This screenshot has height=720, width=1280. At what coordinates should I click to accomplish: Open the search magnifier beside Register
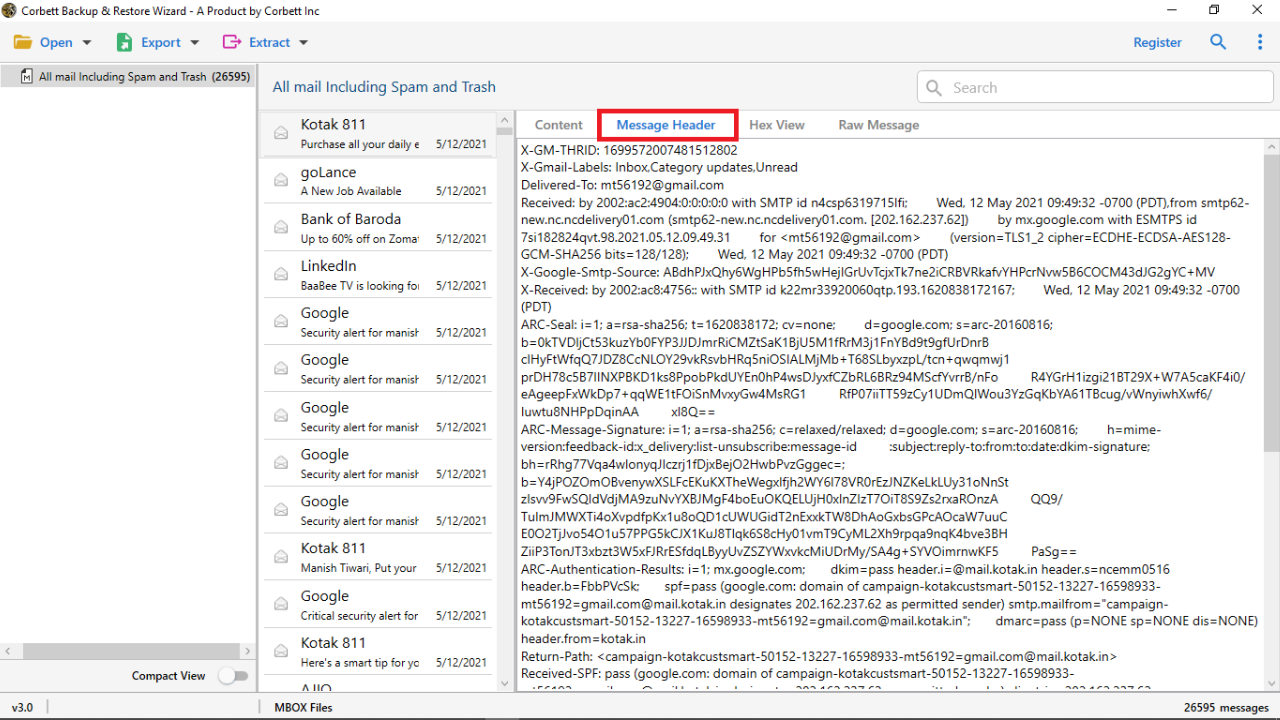click(x=1217, y=42)
